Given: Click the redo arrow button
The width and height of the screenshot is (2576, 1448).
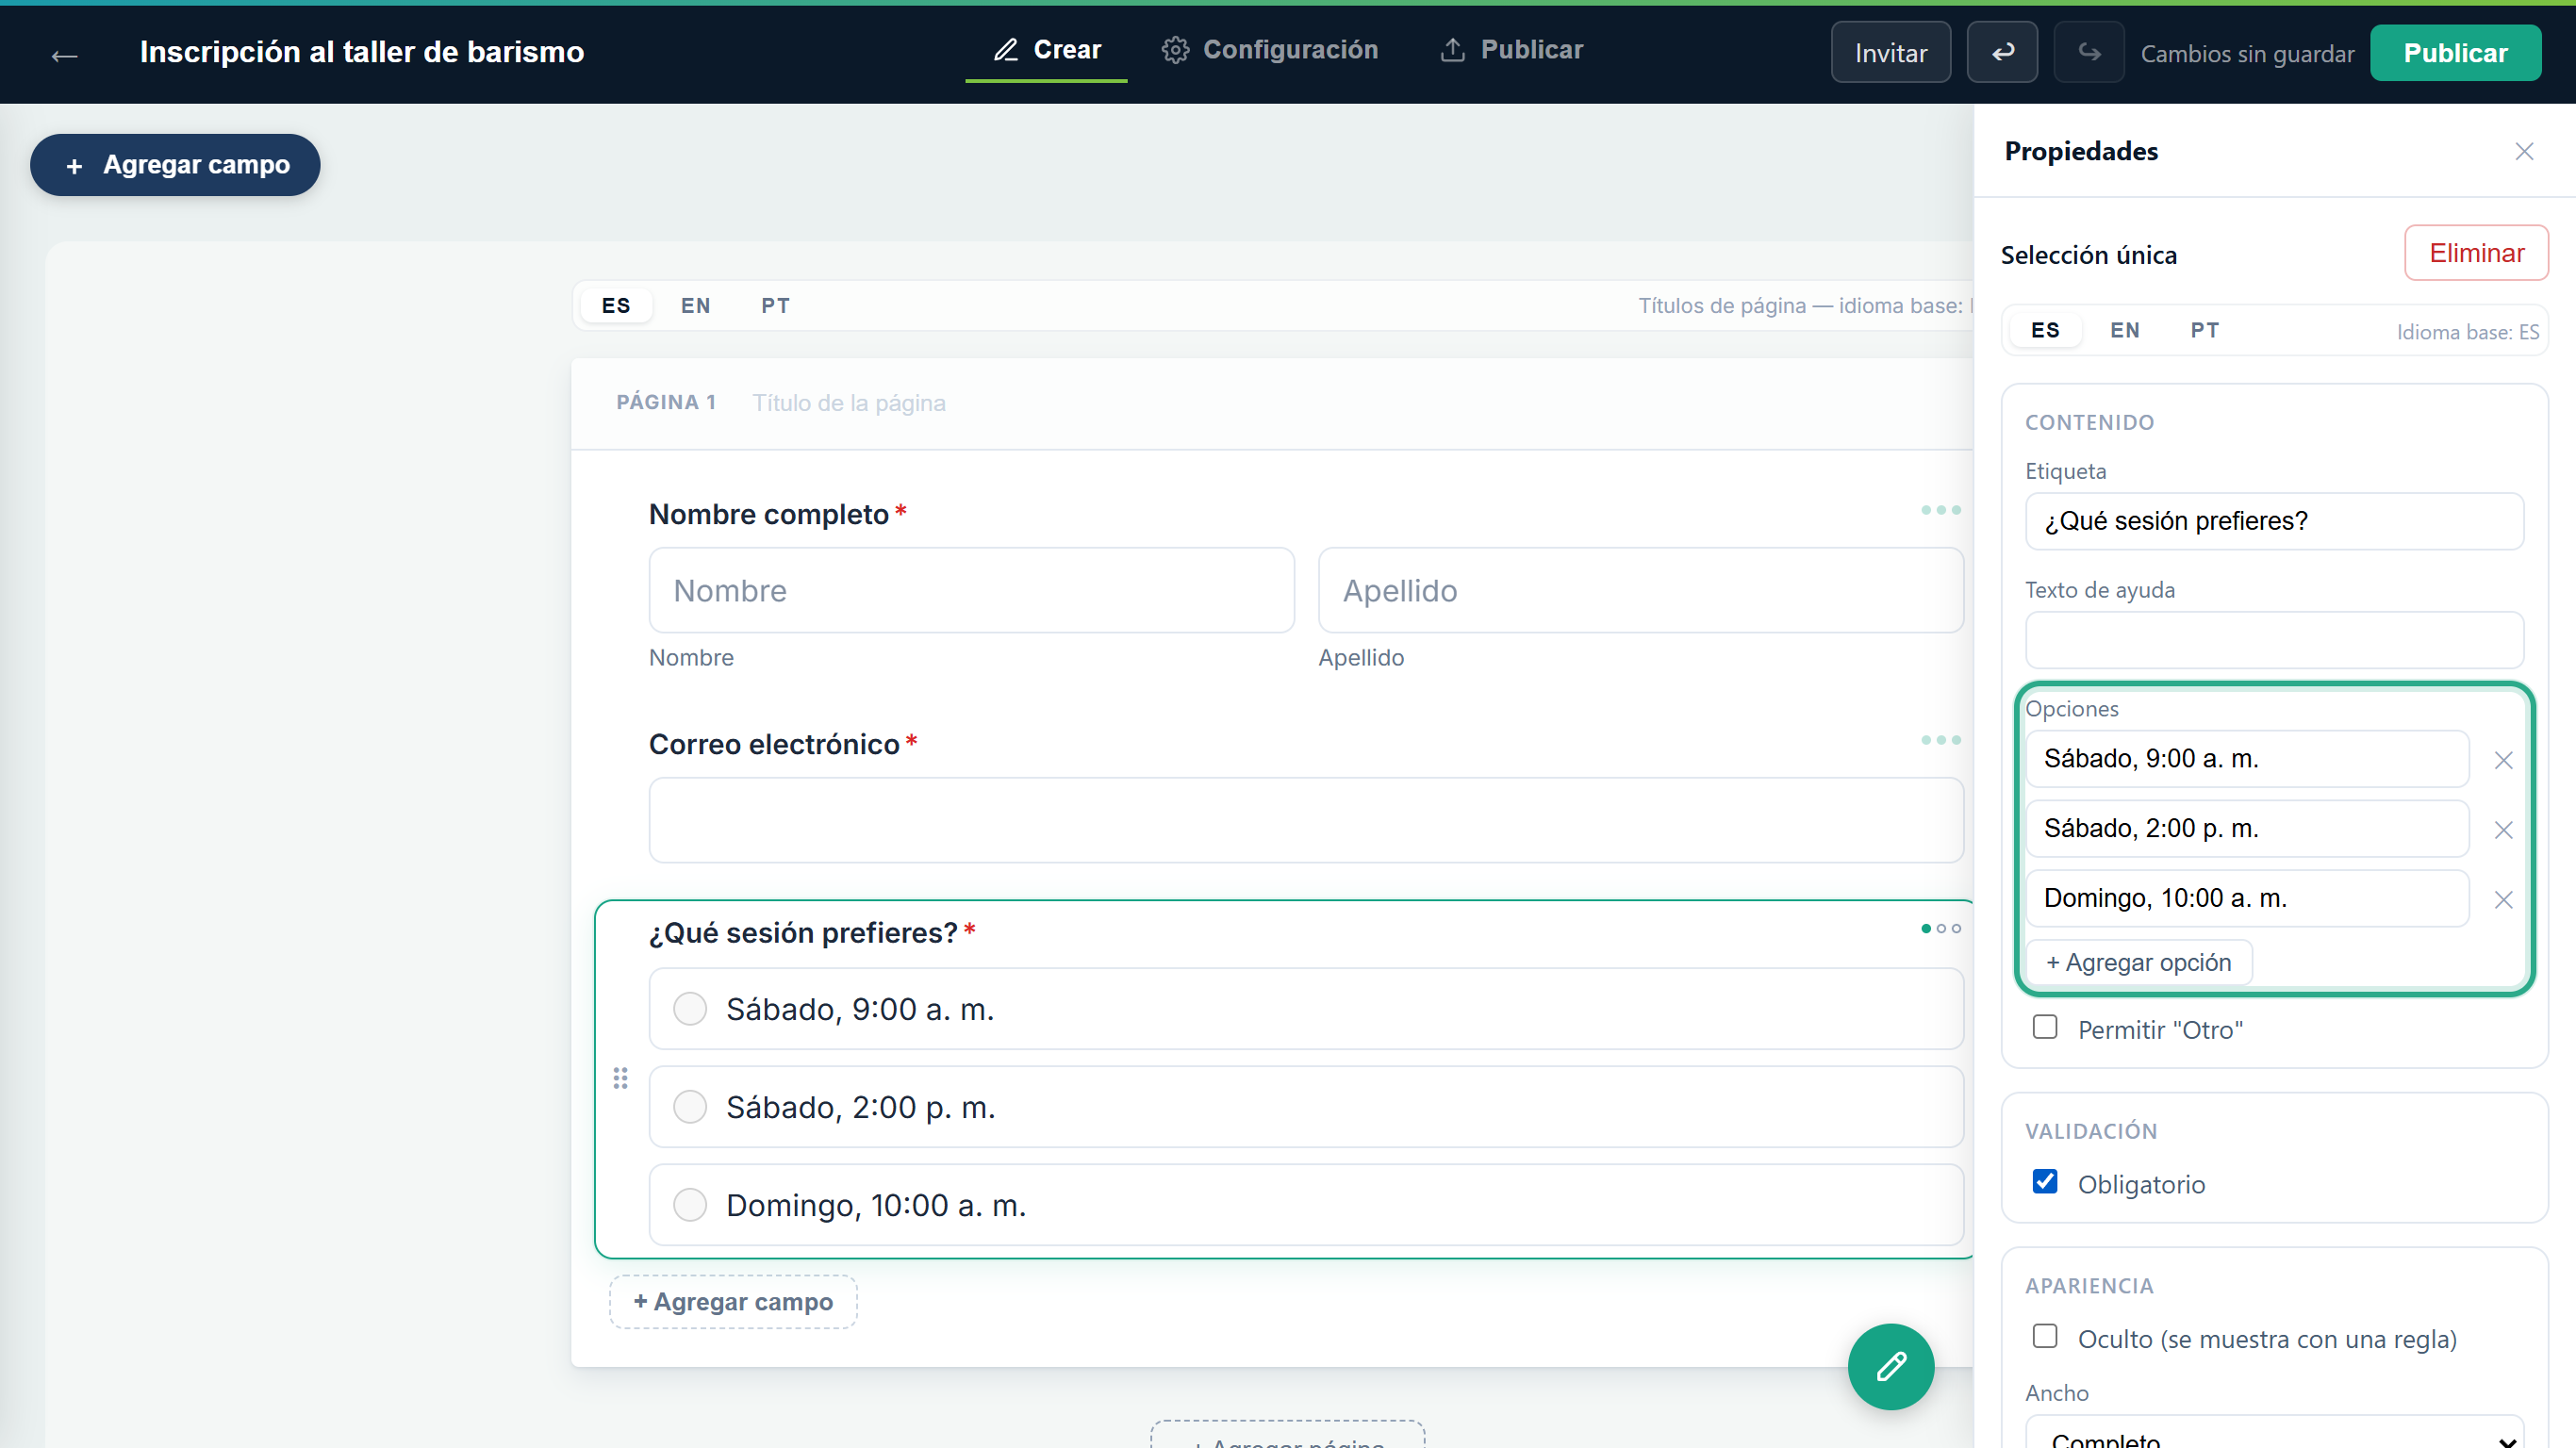Looking at the screenshot, I should click(2089, 52).
